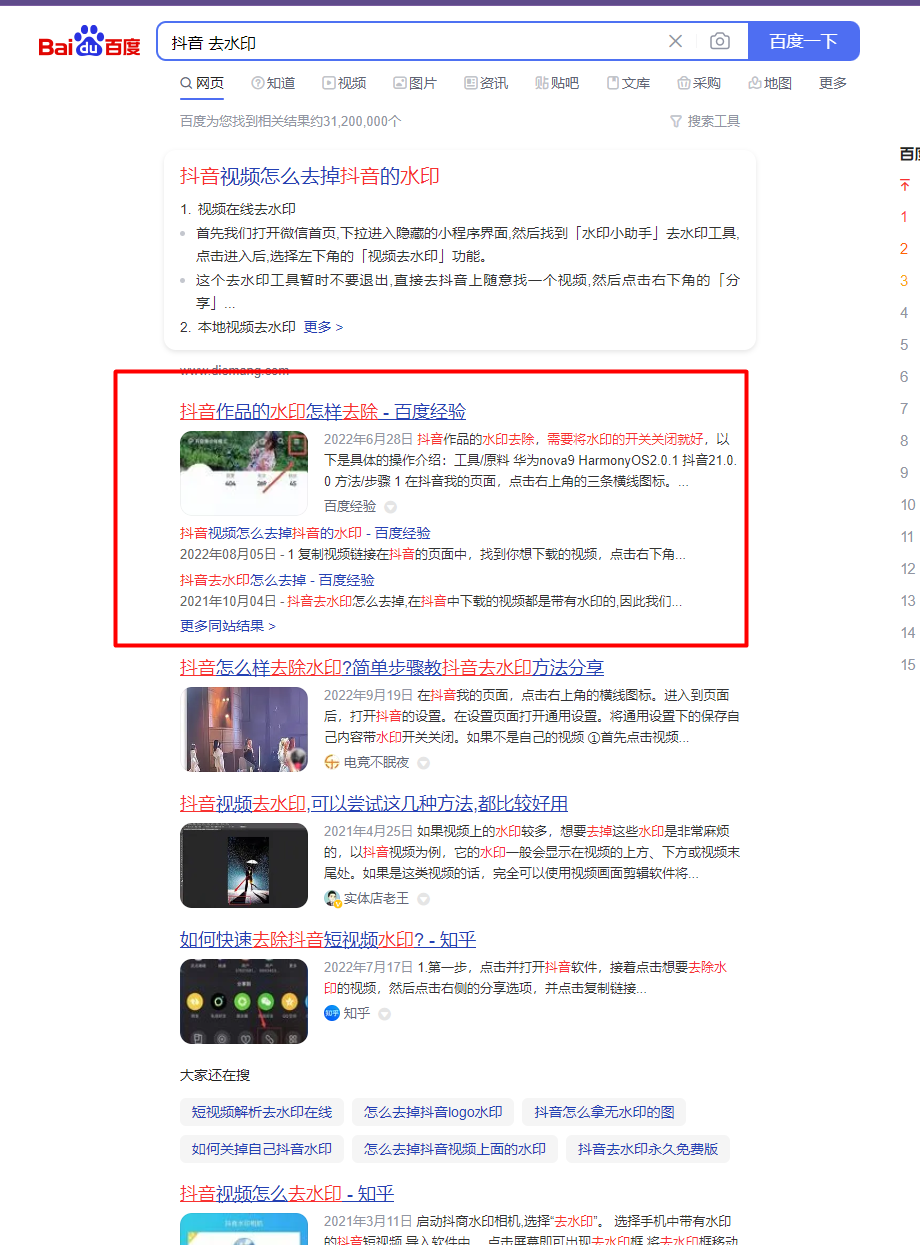
Task: Search suggestion 抖音去水印永久免费版
Action: [648, 1149]
